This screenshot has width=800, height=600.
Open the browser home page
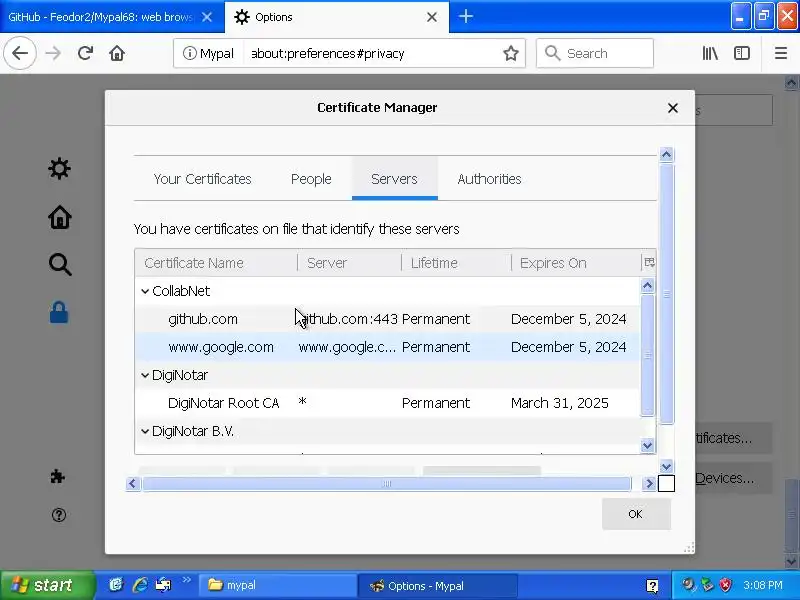tap(117, 53)
